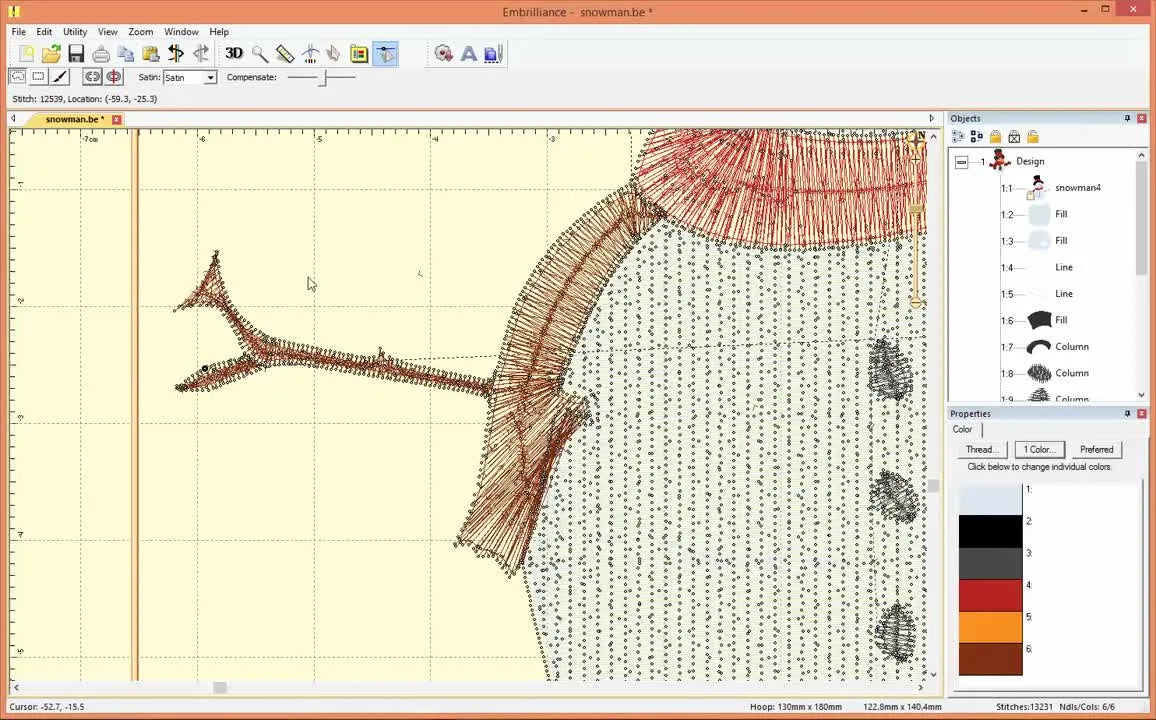
Task: Select the magnifying glass zoom tool
Action: [x=260, y=54]
